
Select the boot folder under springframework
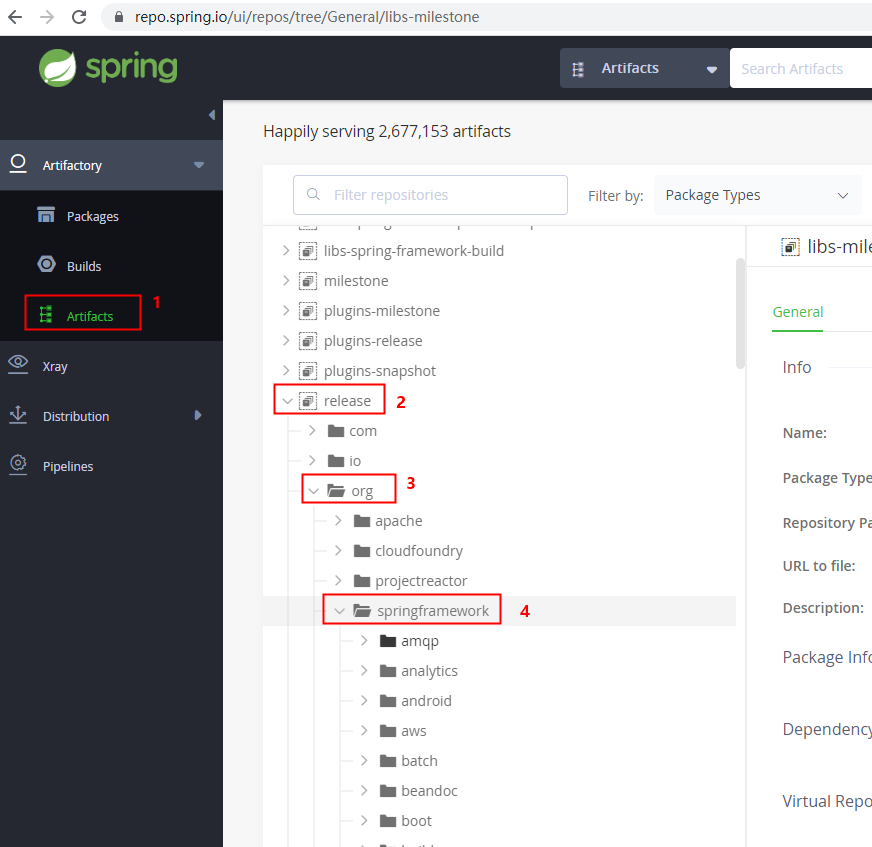(416, 820)
